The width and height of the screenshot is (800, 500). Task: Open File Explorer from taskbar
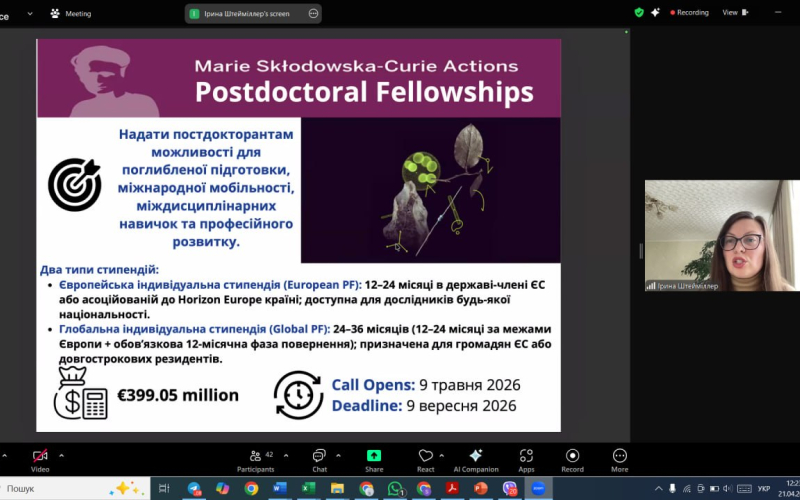tap(337, 489)
